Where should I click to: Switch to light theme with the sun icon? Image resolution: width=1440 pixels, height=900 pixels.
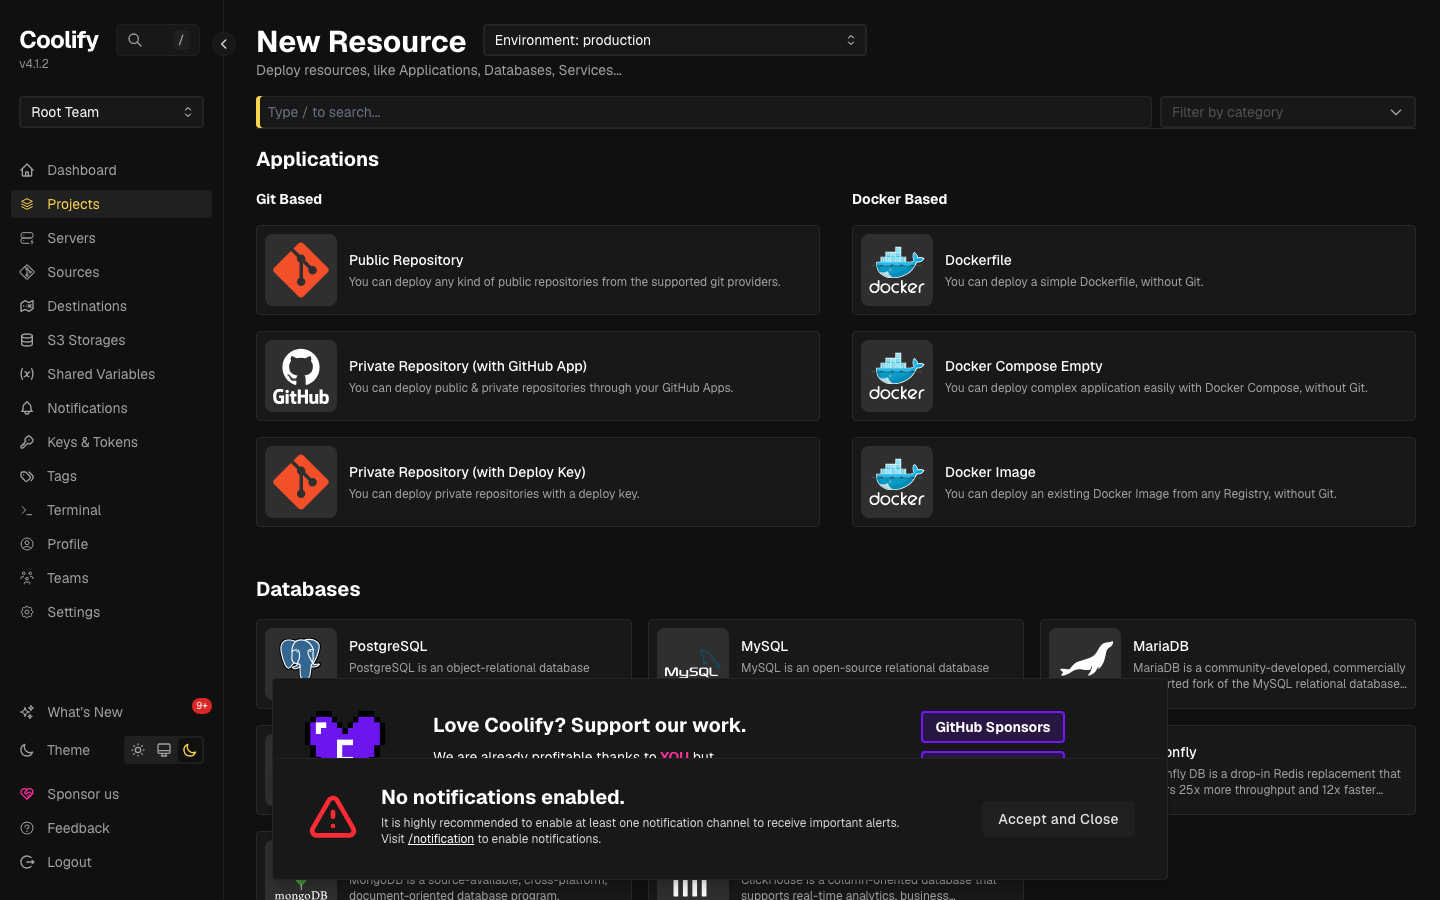point(138,750)
